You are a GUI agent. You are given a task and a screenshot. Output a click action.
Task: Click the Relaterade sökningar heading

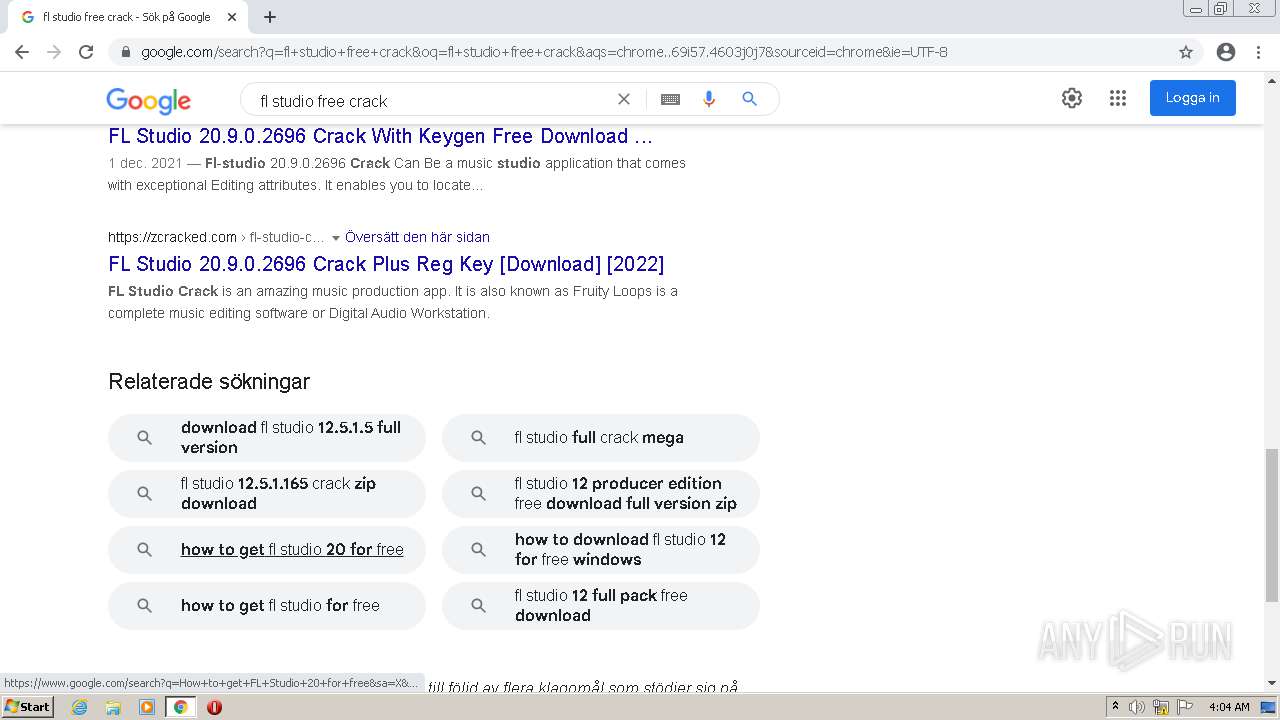209,381
